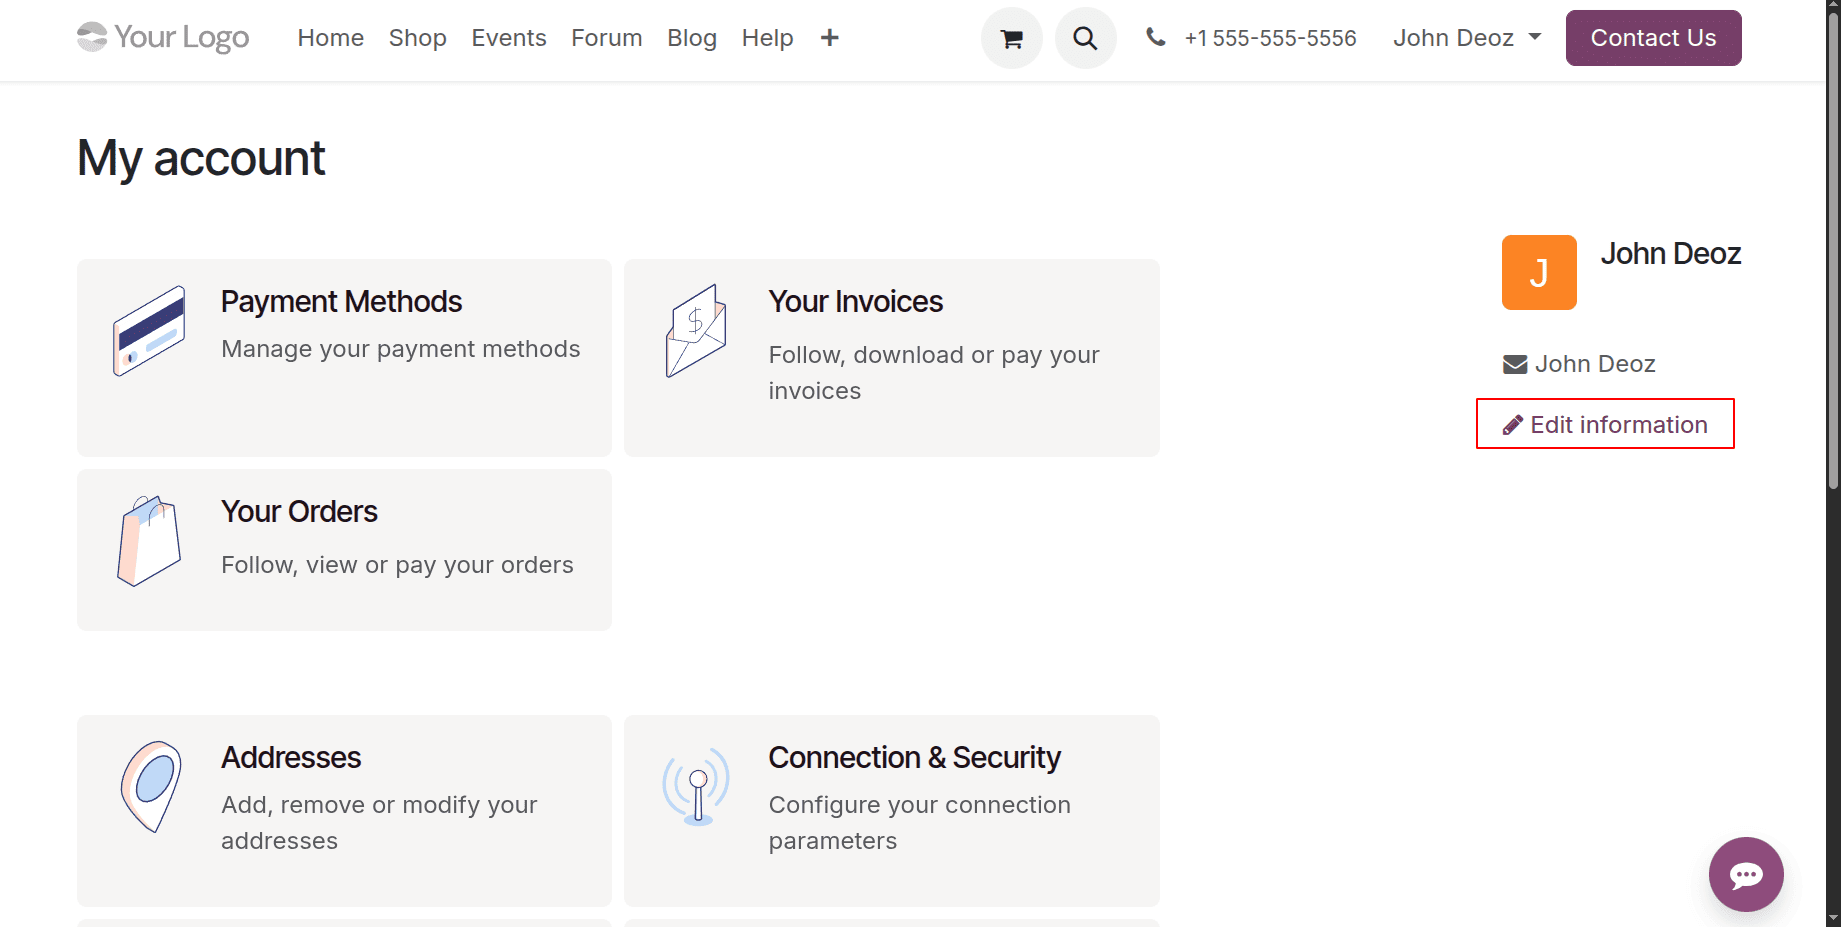Open the Your Invoices heading
1841x927 pixels.
[x=856, y=301]
